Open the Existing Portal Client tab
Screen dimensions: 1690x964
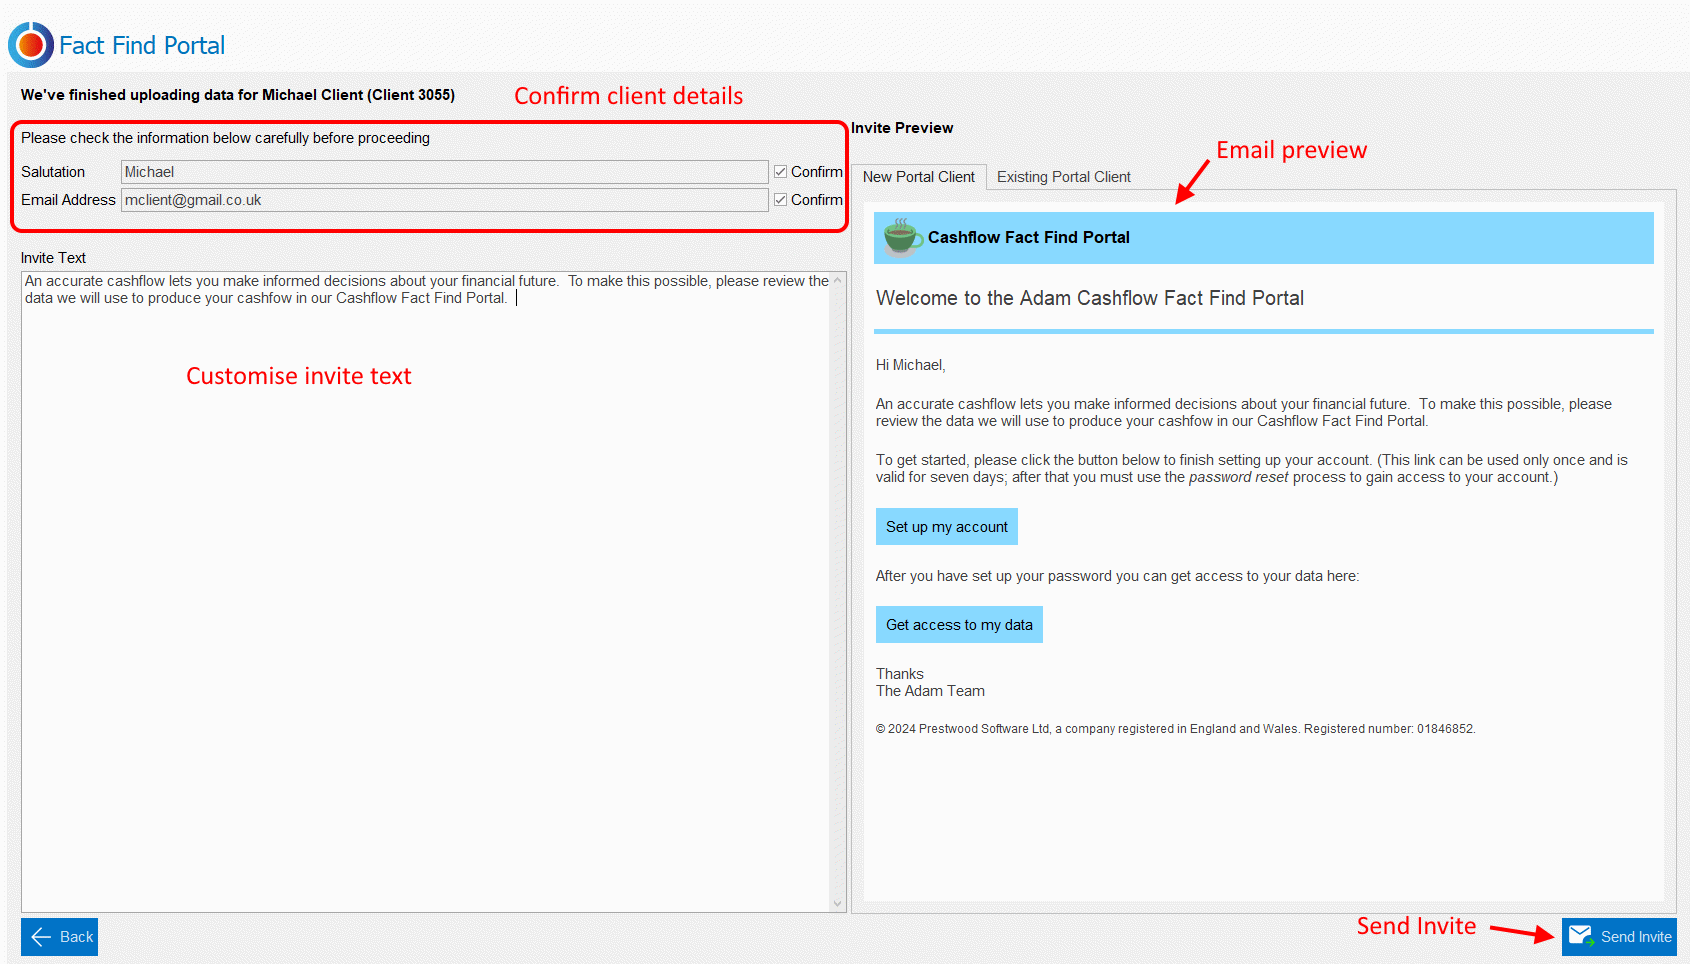pyautogui.click(x=1063, y=177)
